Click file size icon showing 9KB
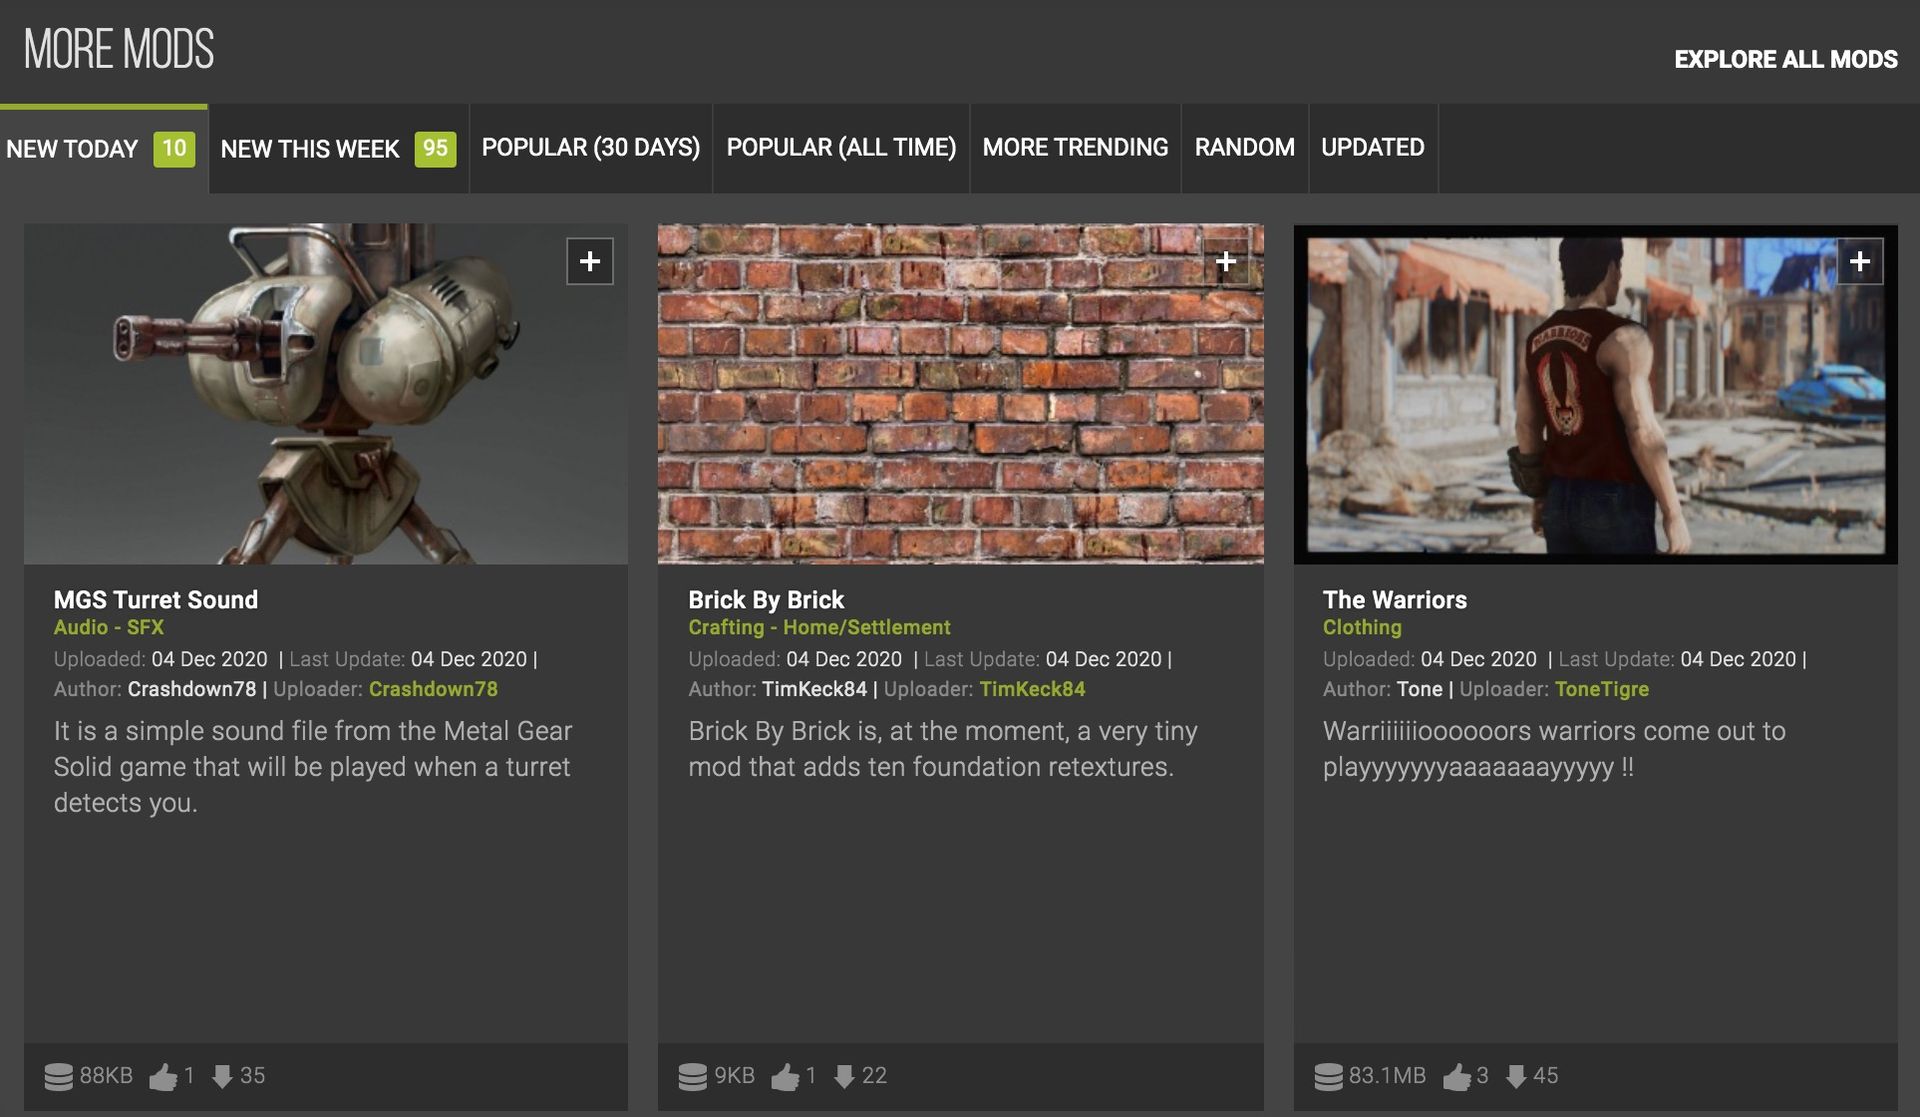The width and height of the screenshot is (1920, 1117). click(692, 1076)
